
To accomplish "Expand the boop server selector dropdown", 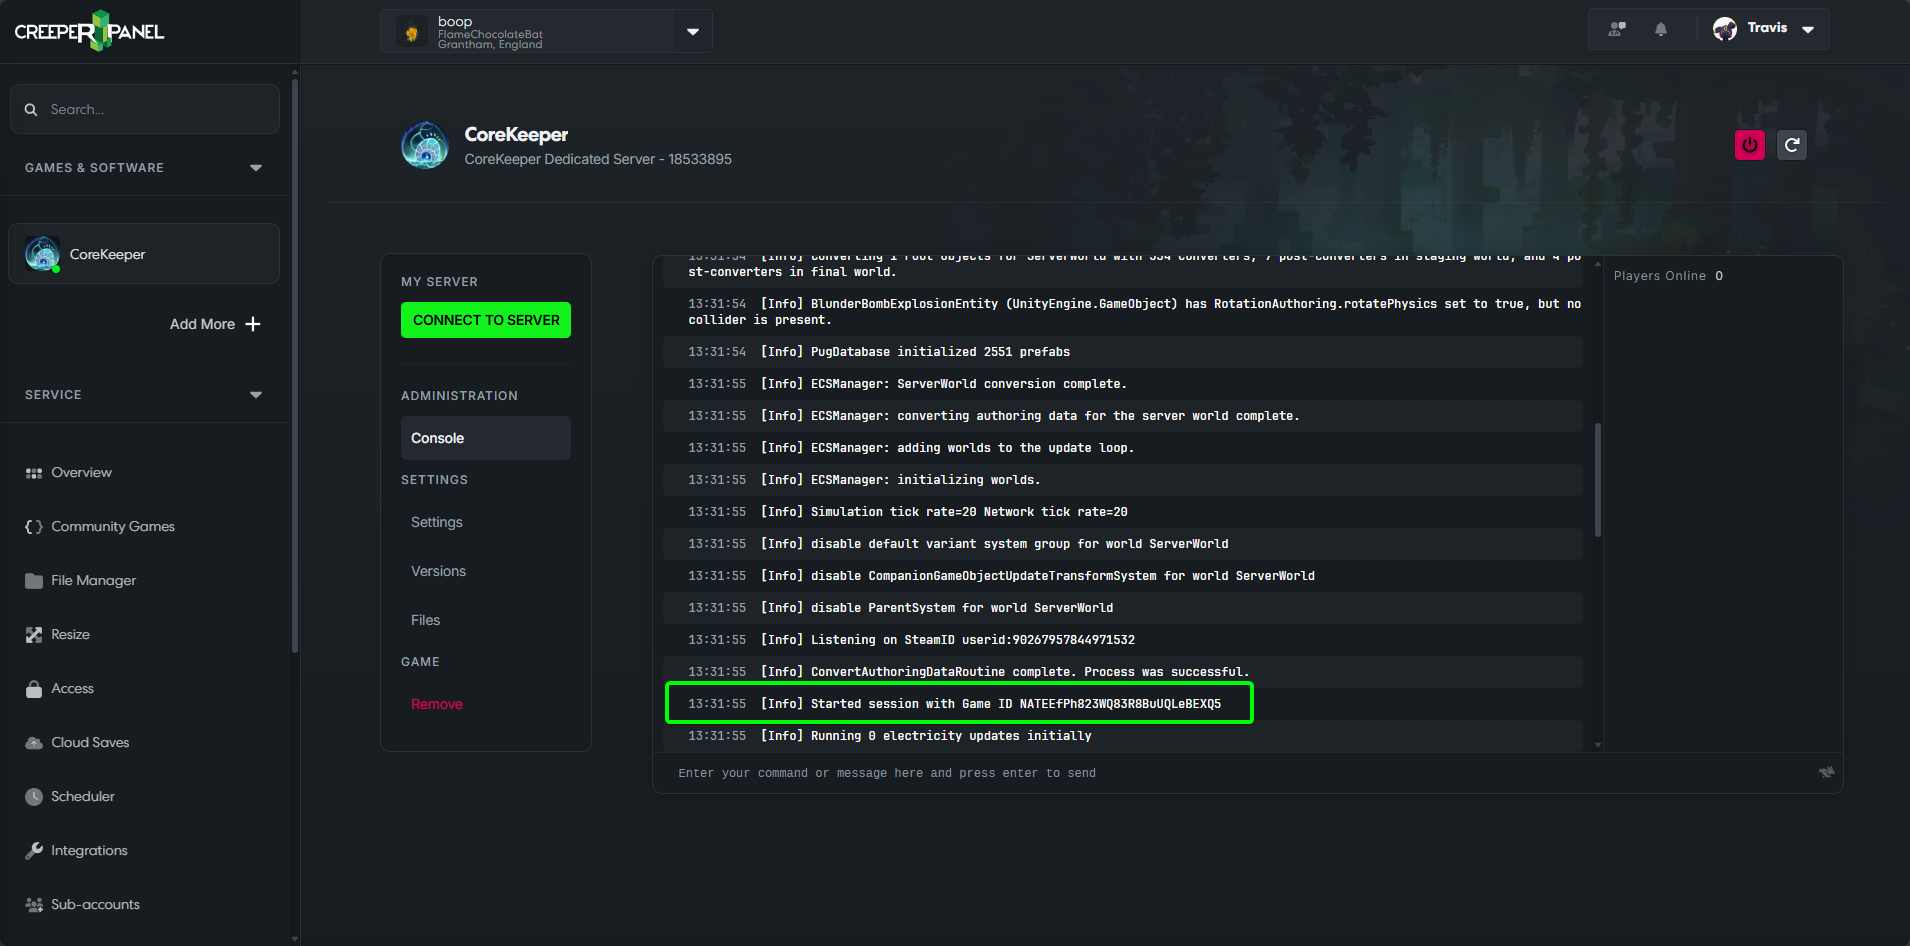I will pyautogui.click(x=693, y=32).
